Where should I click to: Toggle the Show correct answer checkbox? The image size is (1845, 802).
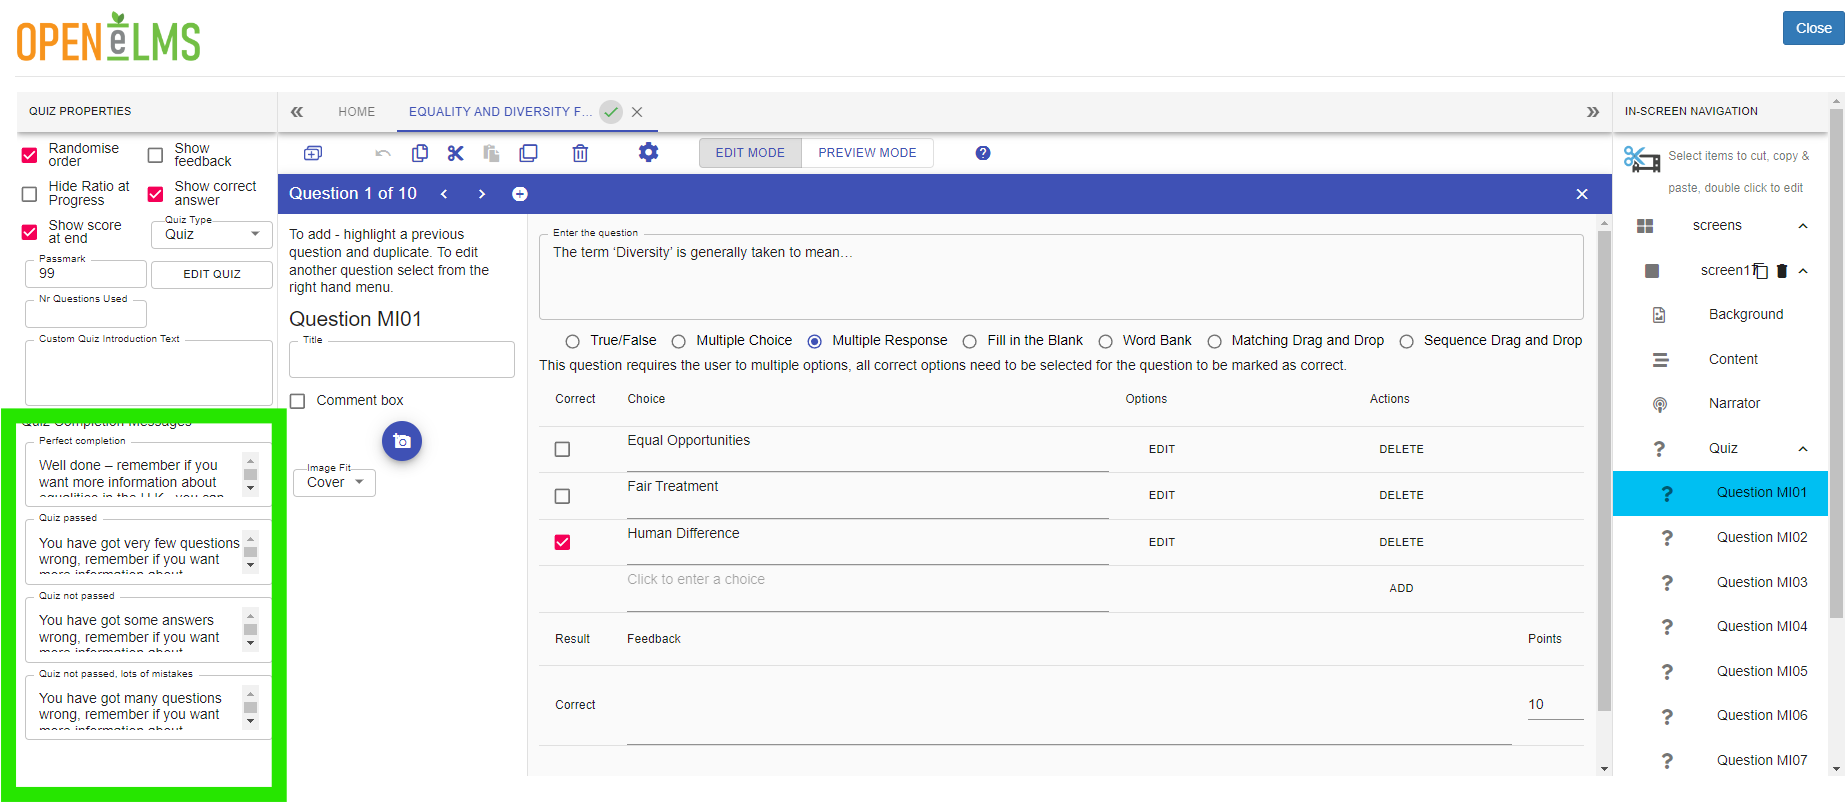[x=155, y=194]
